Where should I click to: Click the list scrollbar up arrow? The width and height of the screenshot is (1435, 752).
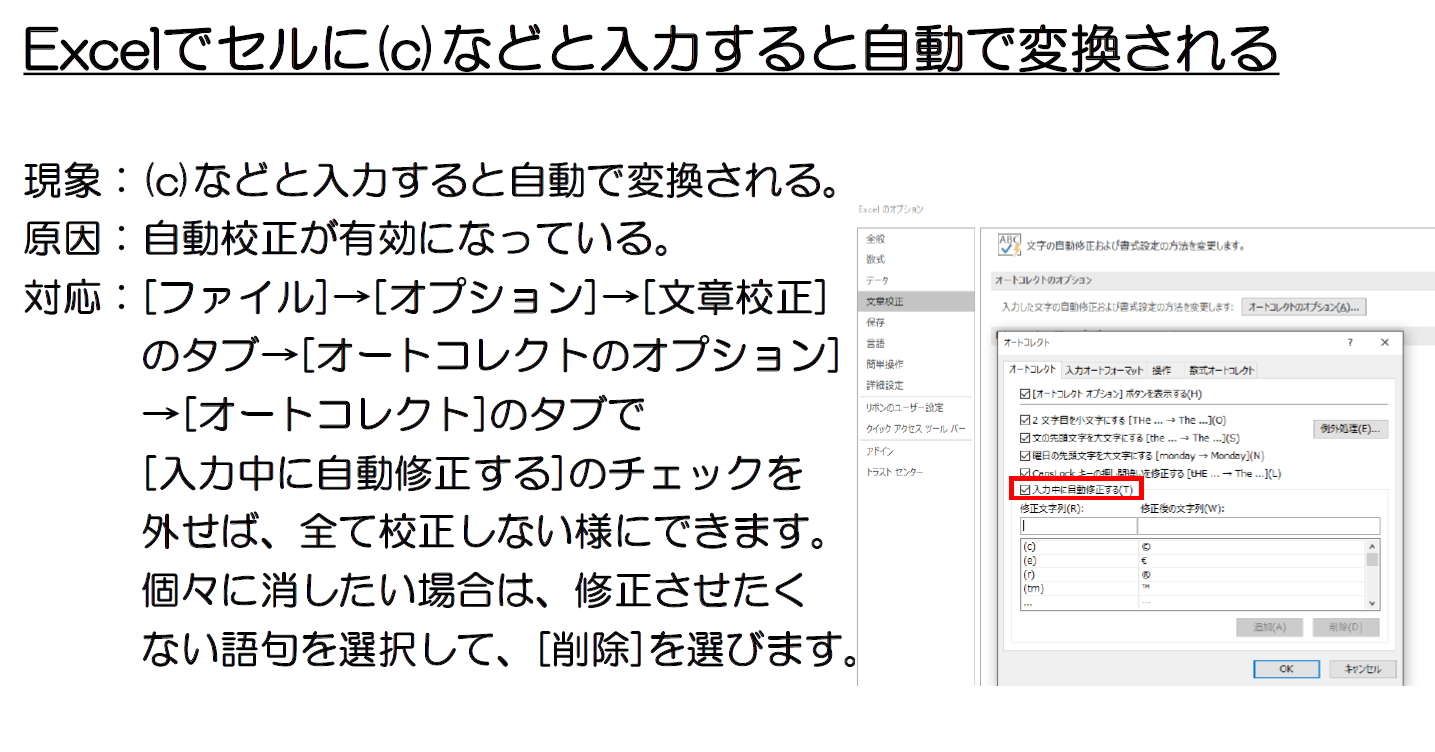tap(1372, 546)
